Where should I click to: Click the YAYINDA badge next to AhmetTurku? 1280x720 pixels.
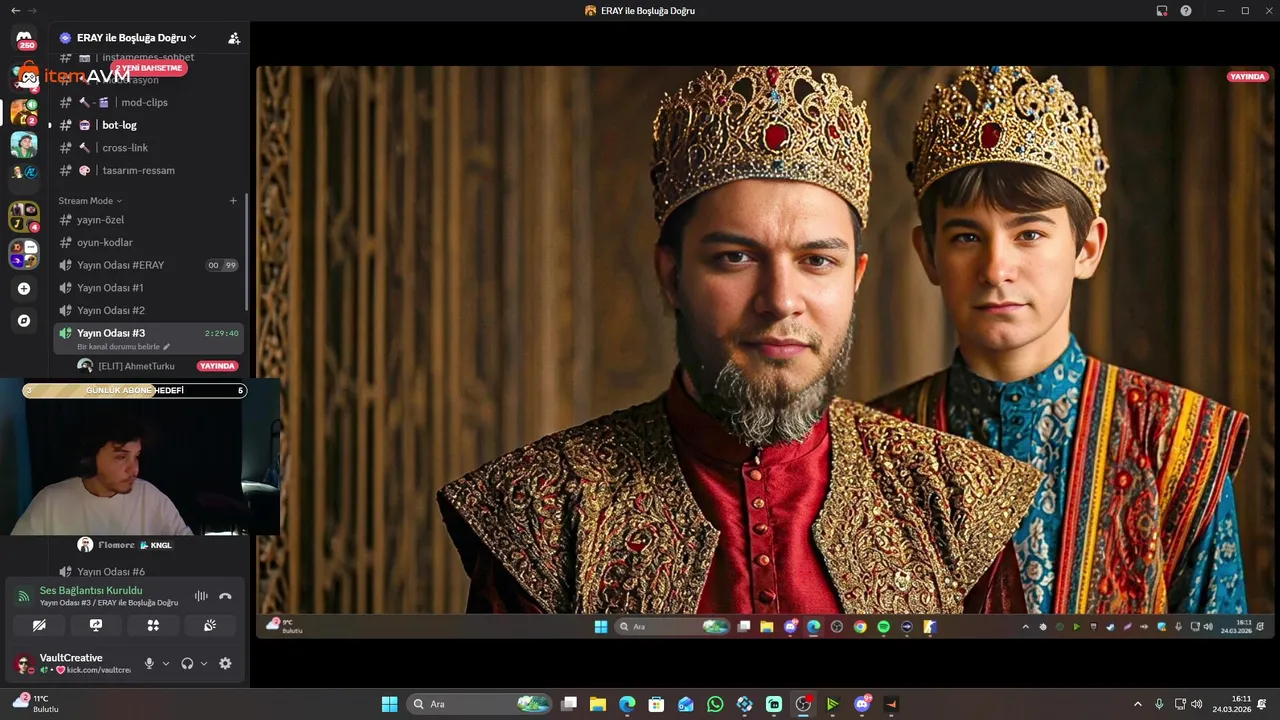click(x=217, y=366)
